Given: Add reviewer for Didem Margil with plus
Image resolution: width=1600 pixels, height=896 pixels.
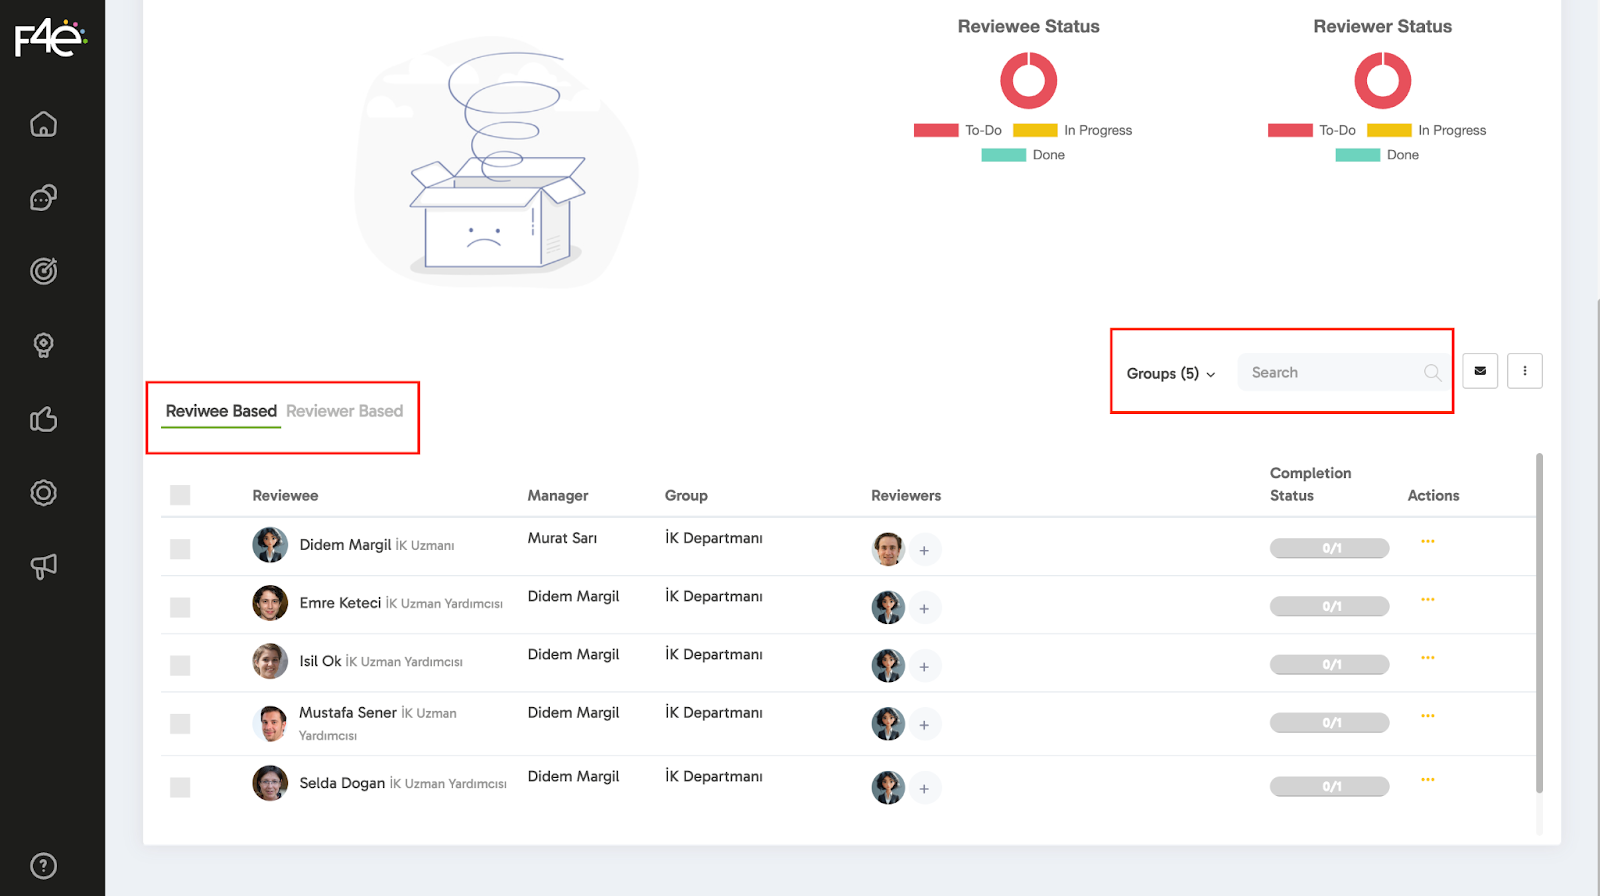Looking at the screenshot, I should pyautogui.click(x=924, y=550).
